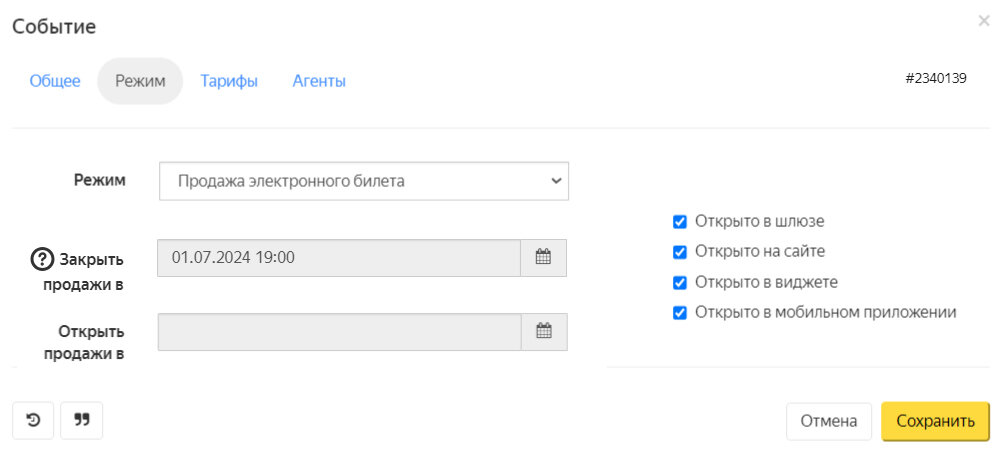Viewport: 1004px width, 450px height.
Task: Go to the Агенты tab
Action: (x=319, y=81)
